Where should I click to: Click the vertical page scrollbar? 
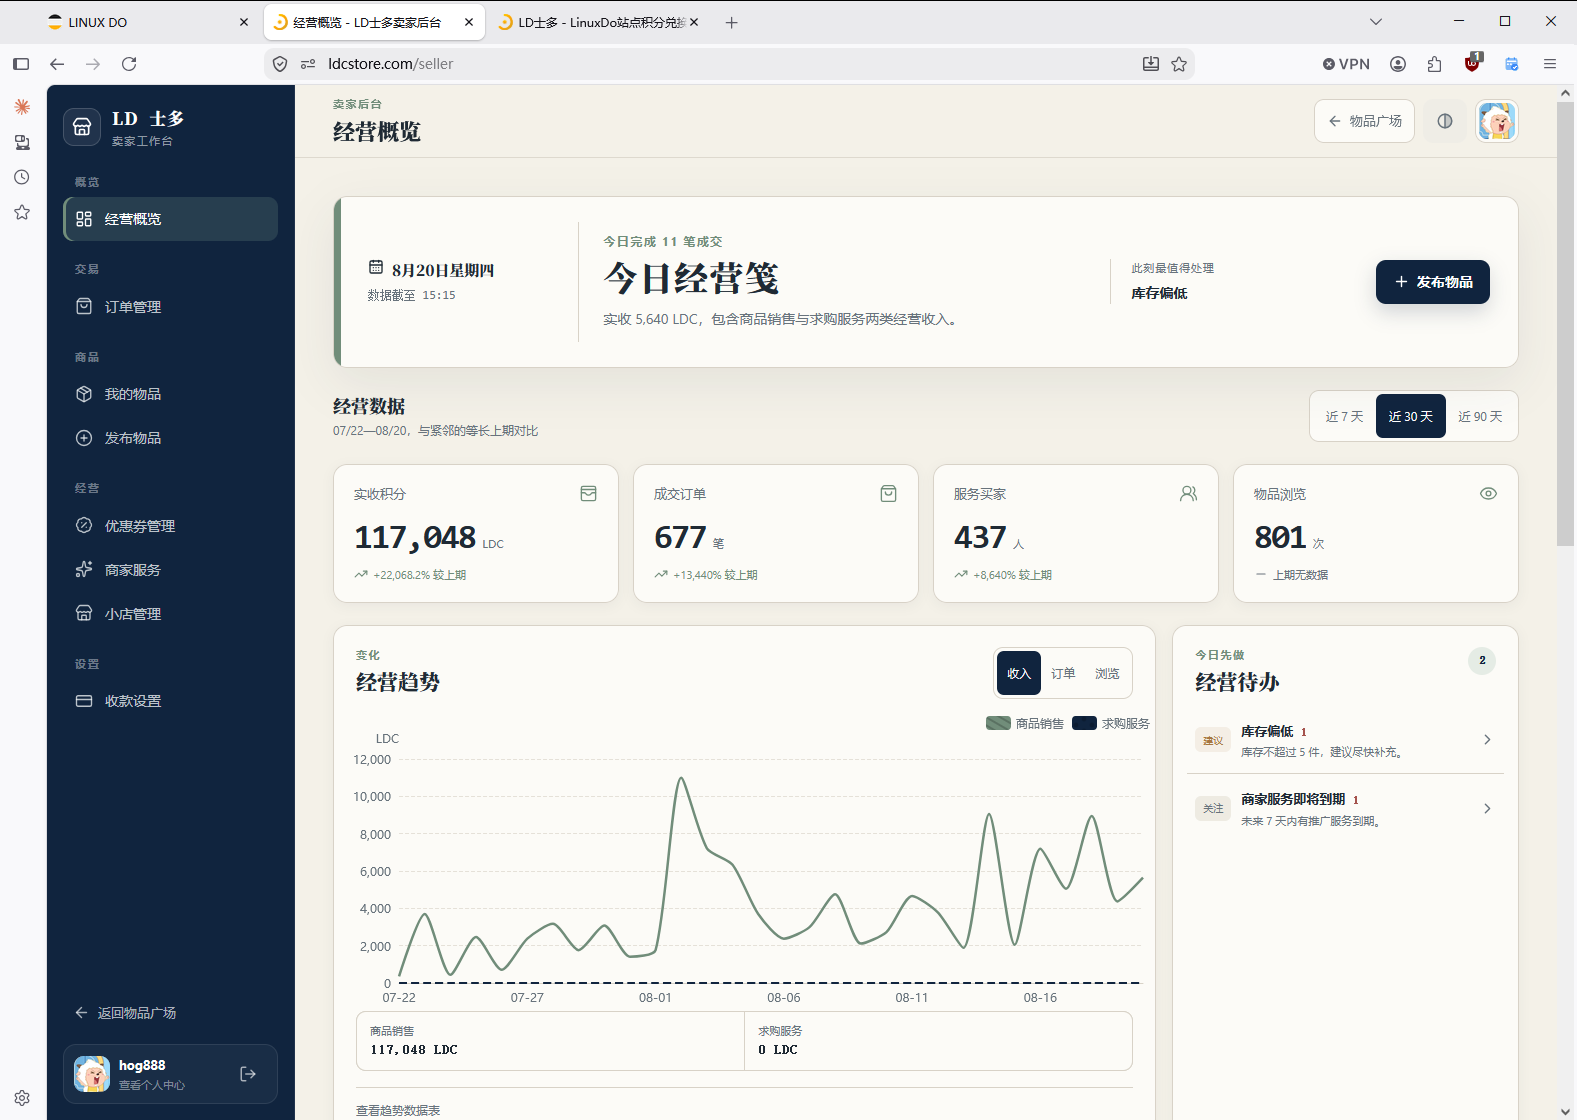point(1565,323)
